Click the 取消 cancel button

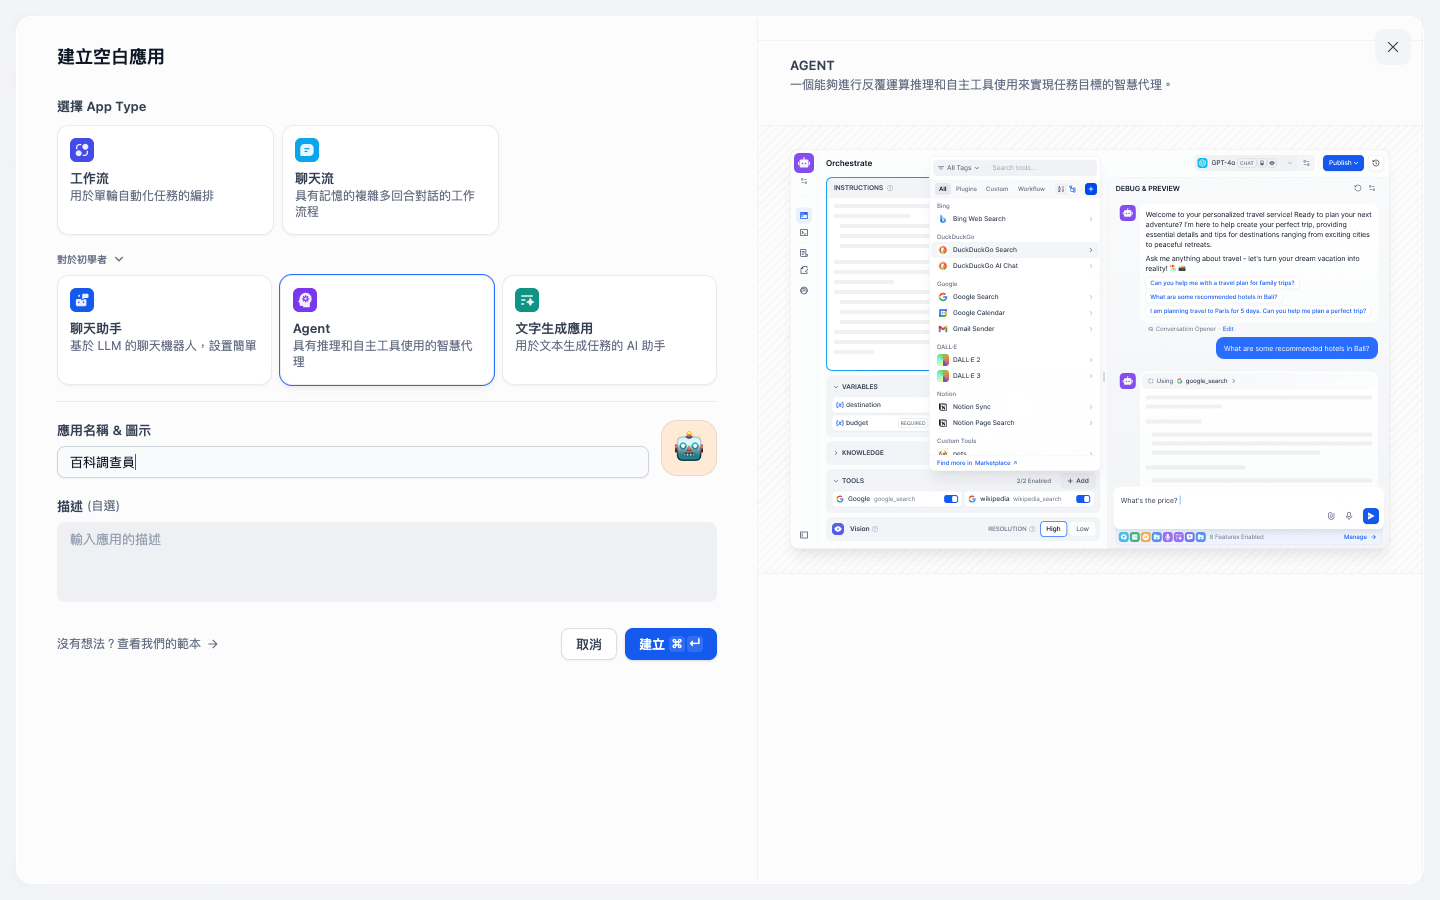[x=589, y=644]
